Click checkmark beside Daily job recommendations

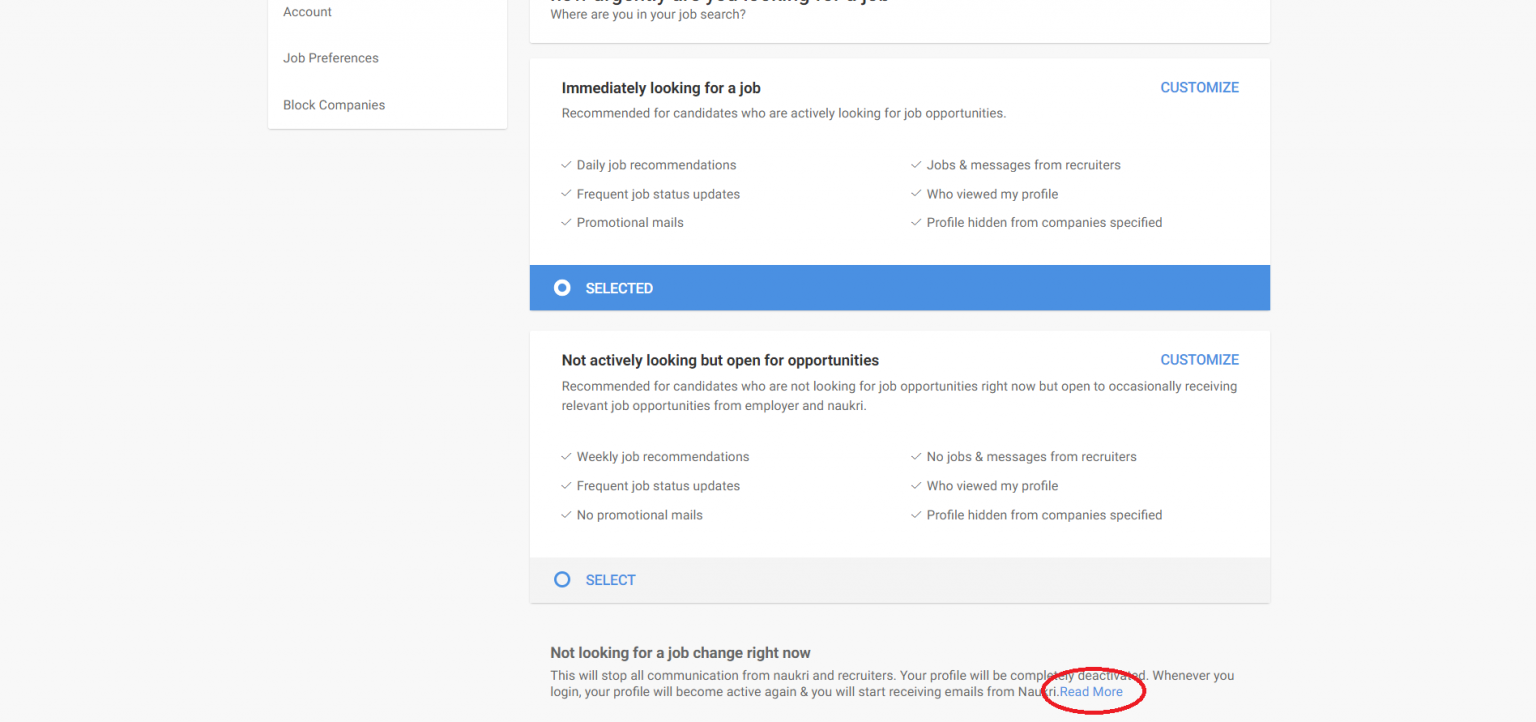(566, 164)
